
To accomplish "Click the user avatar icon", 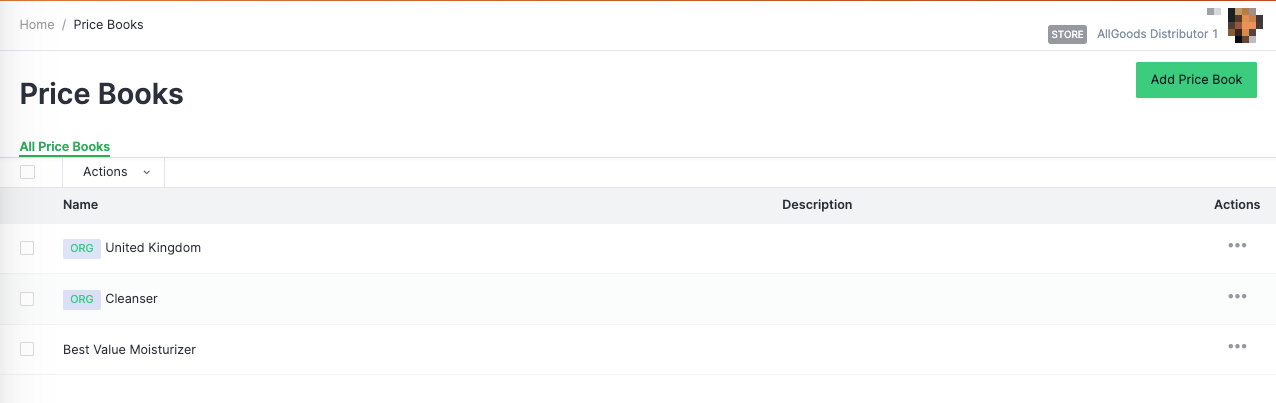I will pos(1242,24).
